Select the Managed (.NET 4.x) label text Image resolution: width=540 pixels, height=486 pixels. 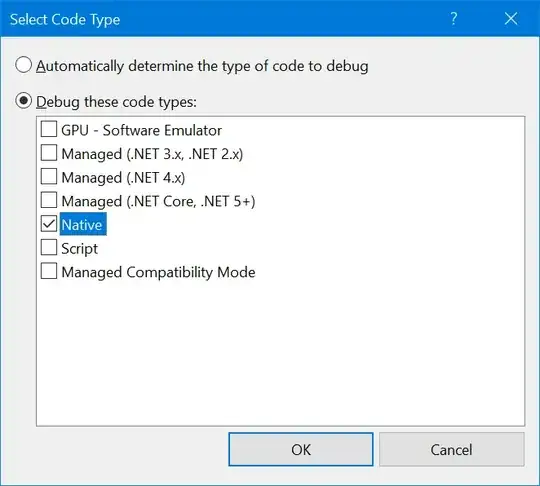[123, 178]
